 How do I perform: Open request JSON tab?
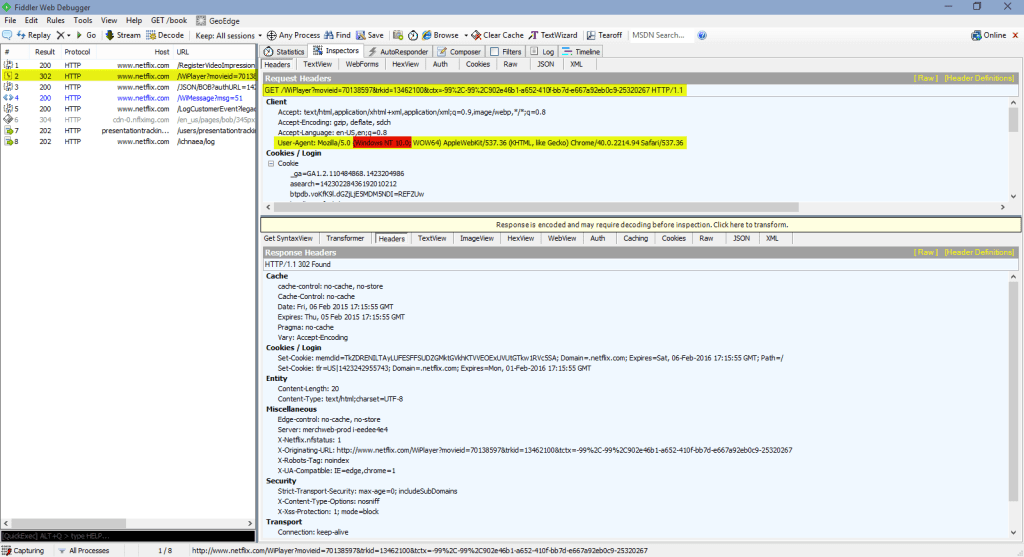(x=545, y=64)
